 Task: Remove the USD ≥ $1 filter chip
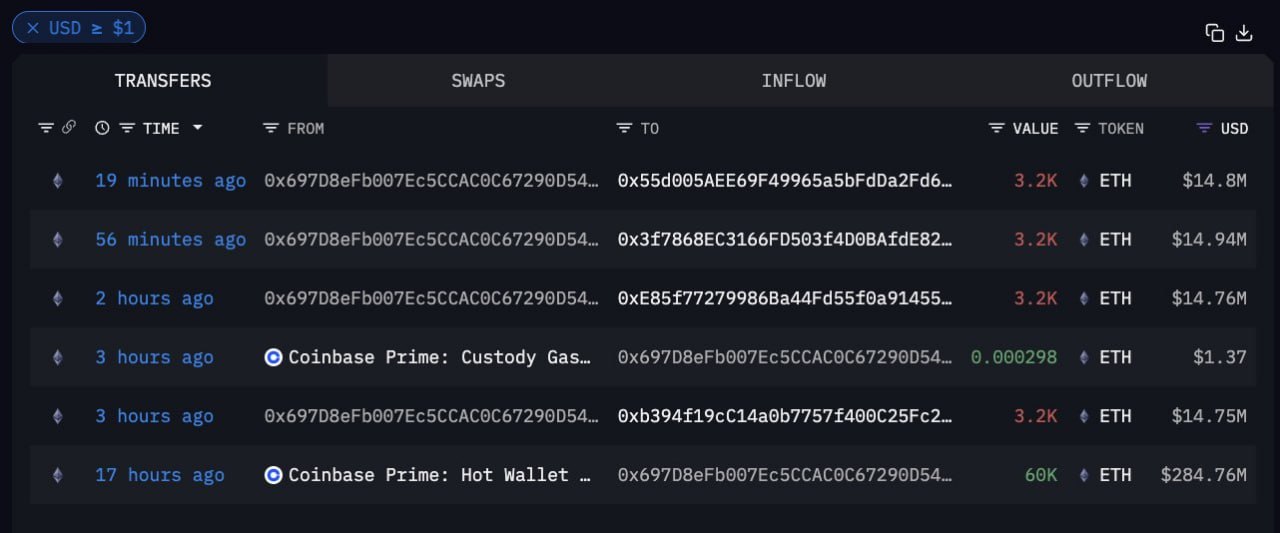point(33,28)
